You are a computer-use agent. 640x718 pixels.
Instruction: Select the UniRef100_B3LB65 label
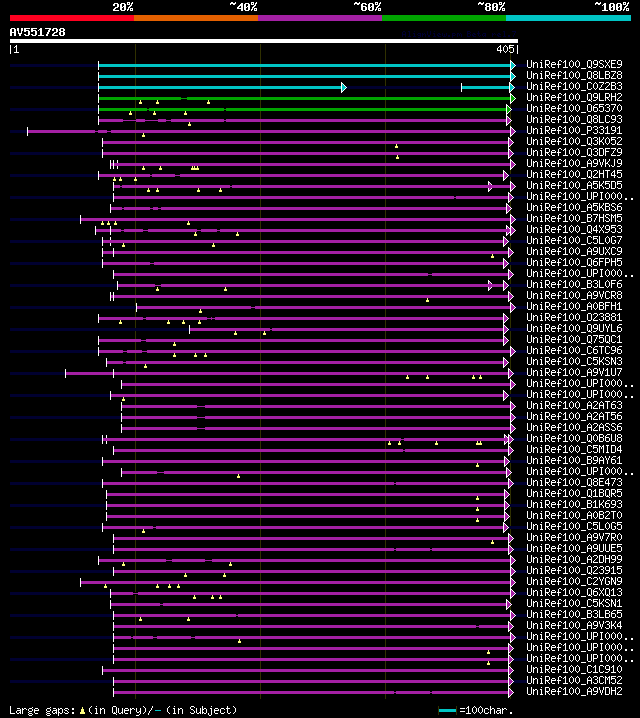(574, 614)
